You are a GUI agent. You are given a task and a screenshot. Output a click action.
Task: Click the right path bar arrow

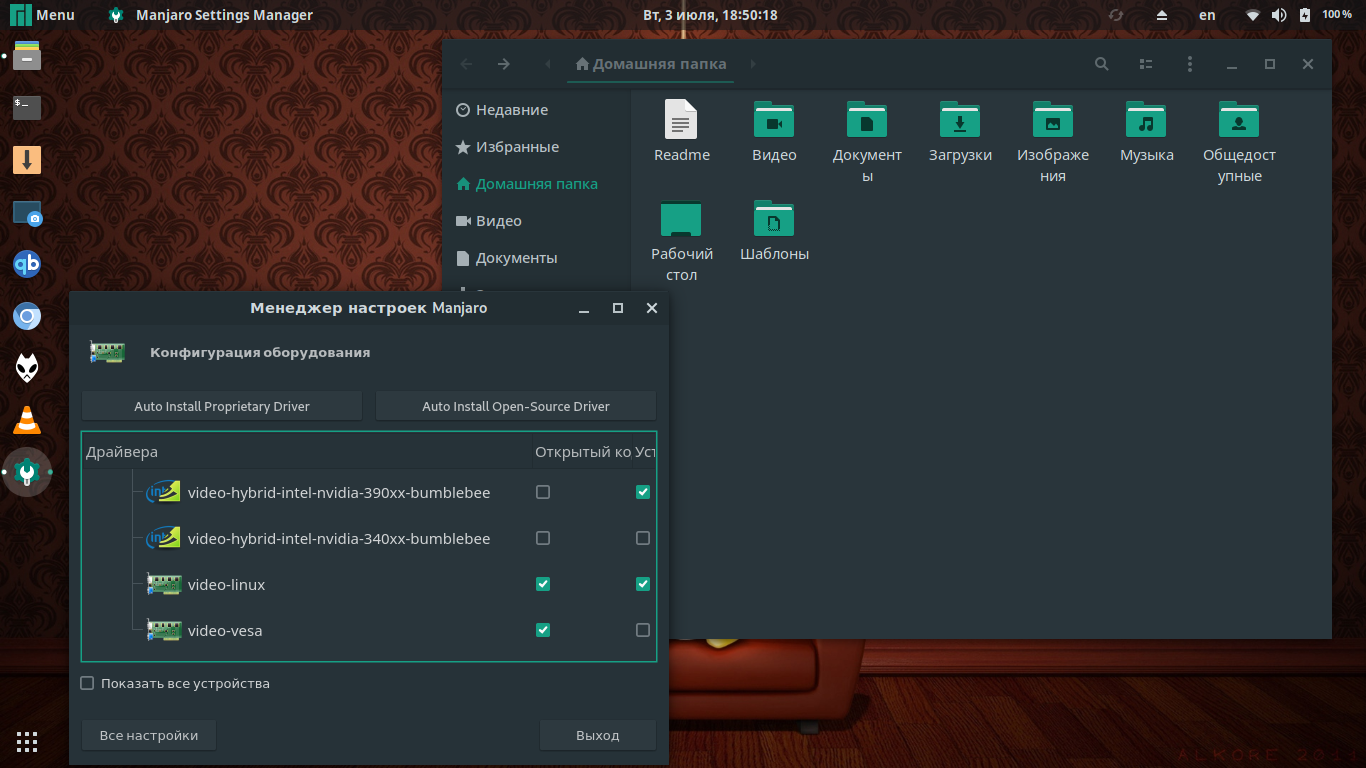(753, 64)
